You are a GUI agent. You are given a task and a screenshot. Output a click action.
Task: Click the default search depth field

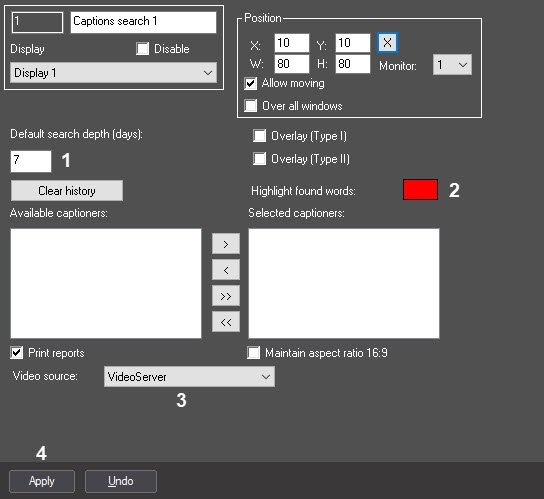(31, 161)
